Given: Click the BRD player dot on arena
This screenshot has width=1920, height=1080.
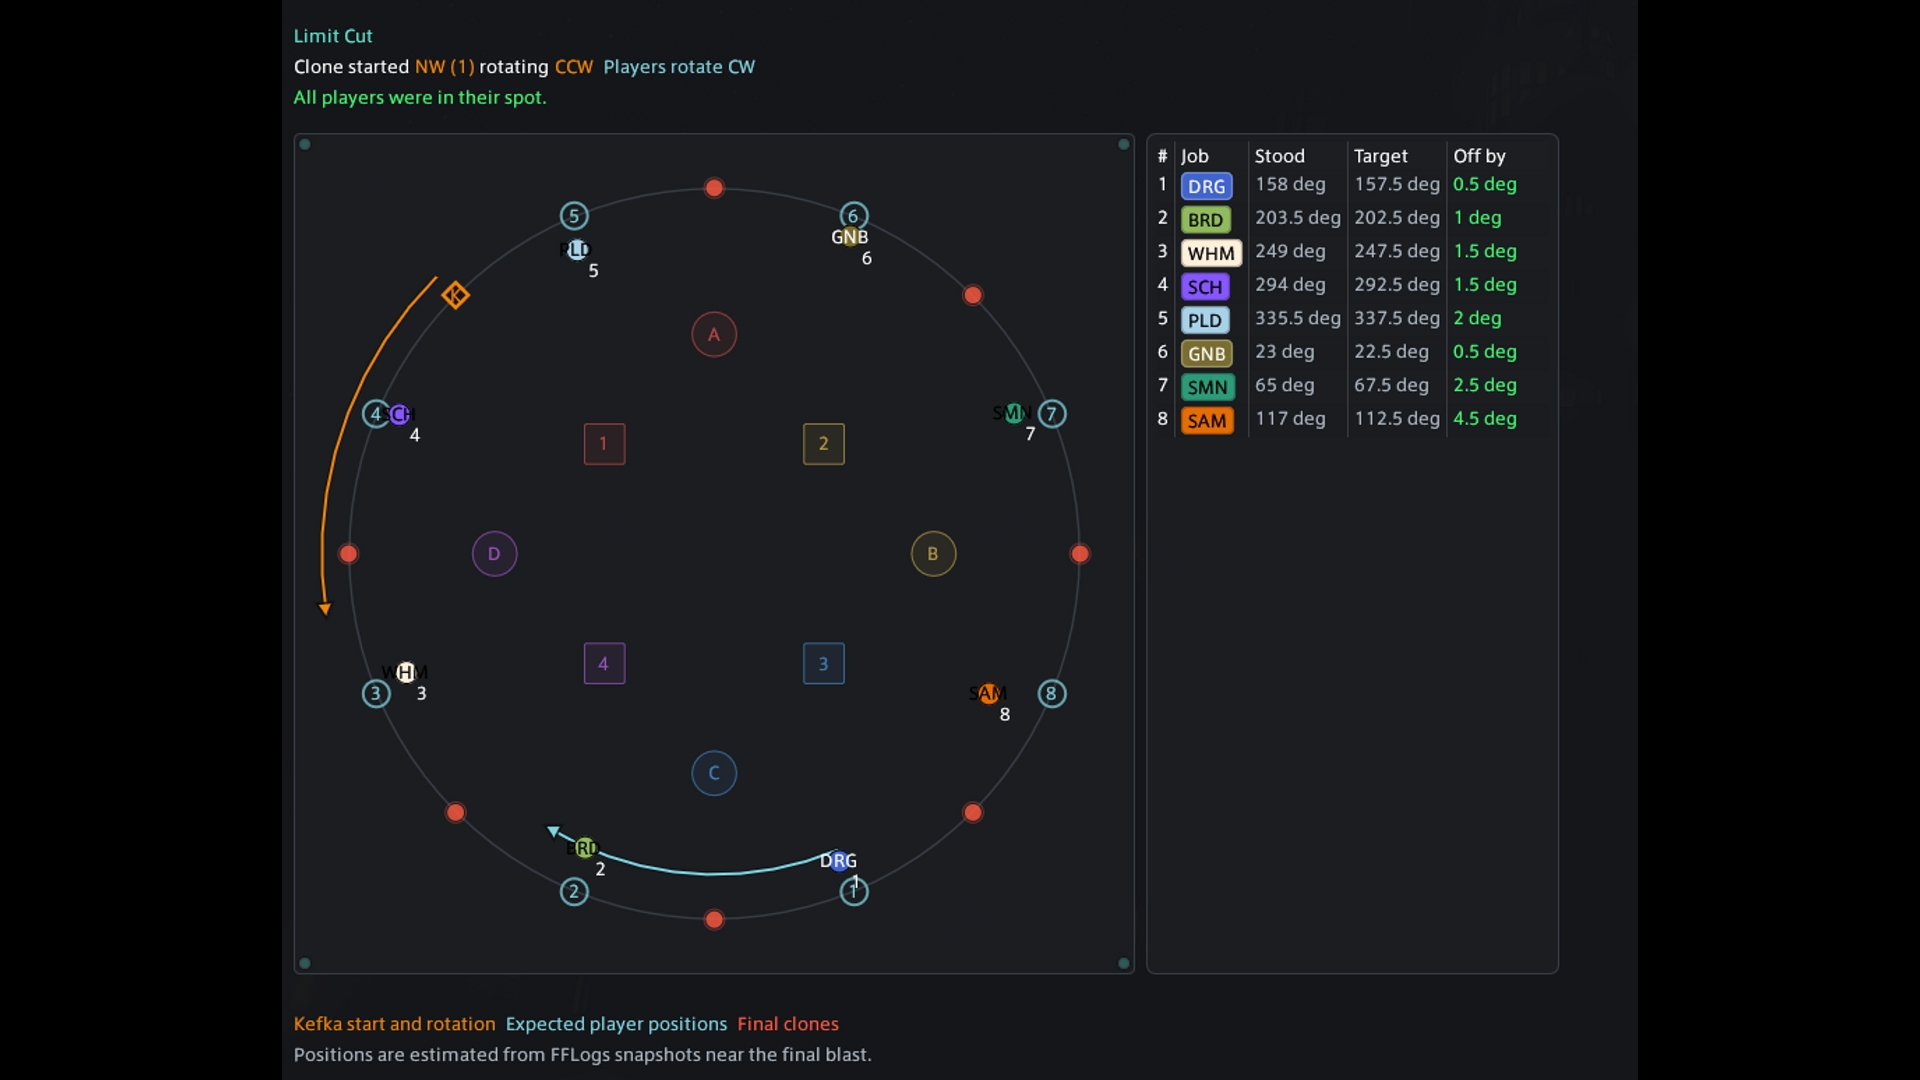Looking at the screenshot, I should (x=585, y=848).
